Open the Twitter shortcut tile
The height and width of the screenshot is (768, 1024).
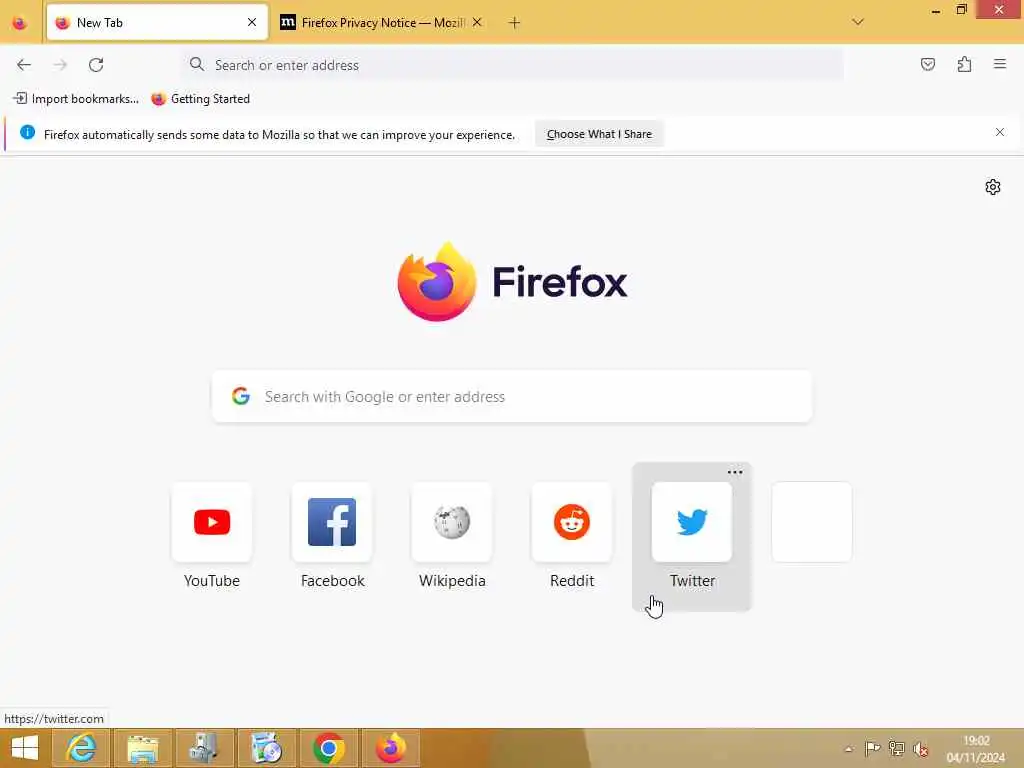pos(692,537)
